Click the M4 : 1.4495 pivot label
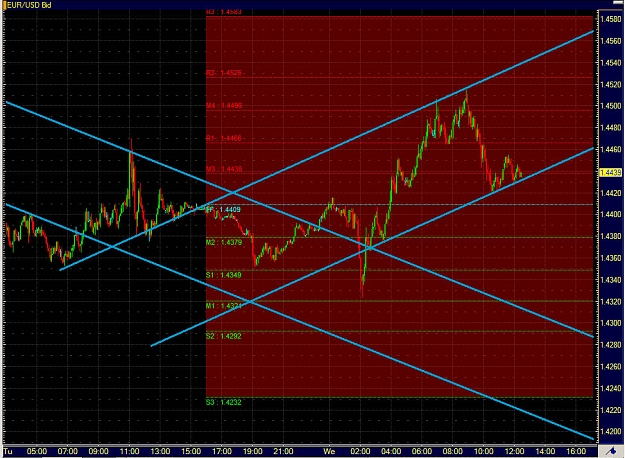625x458 pixels. [x=224, y=106]
